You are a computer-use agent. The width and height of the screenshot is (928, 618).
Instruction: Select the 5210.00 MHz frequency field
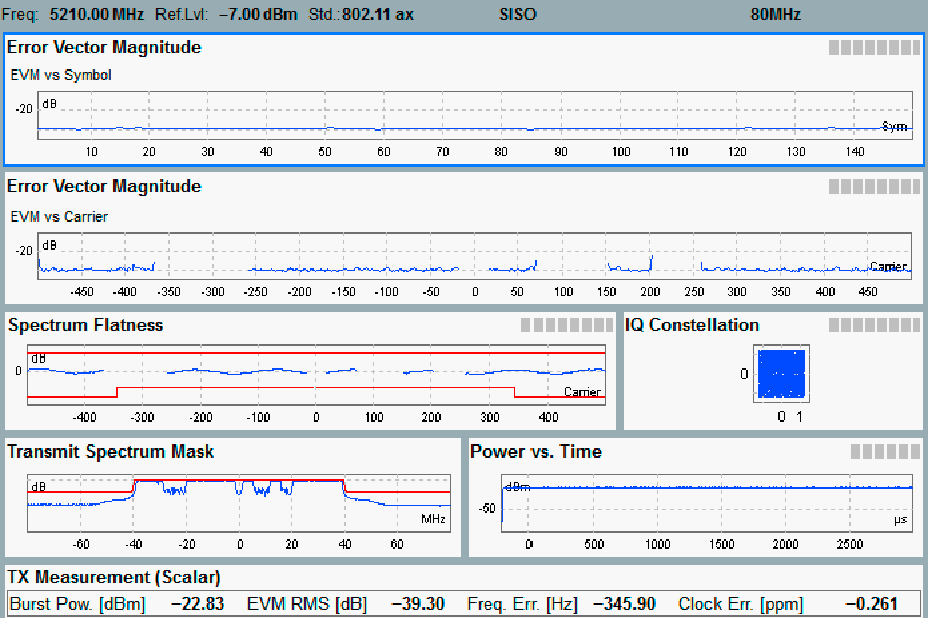[96, 15]
